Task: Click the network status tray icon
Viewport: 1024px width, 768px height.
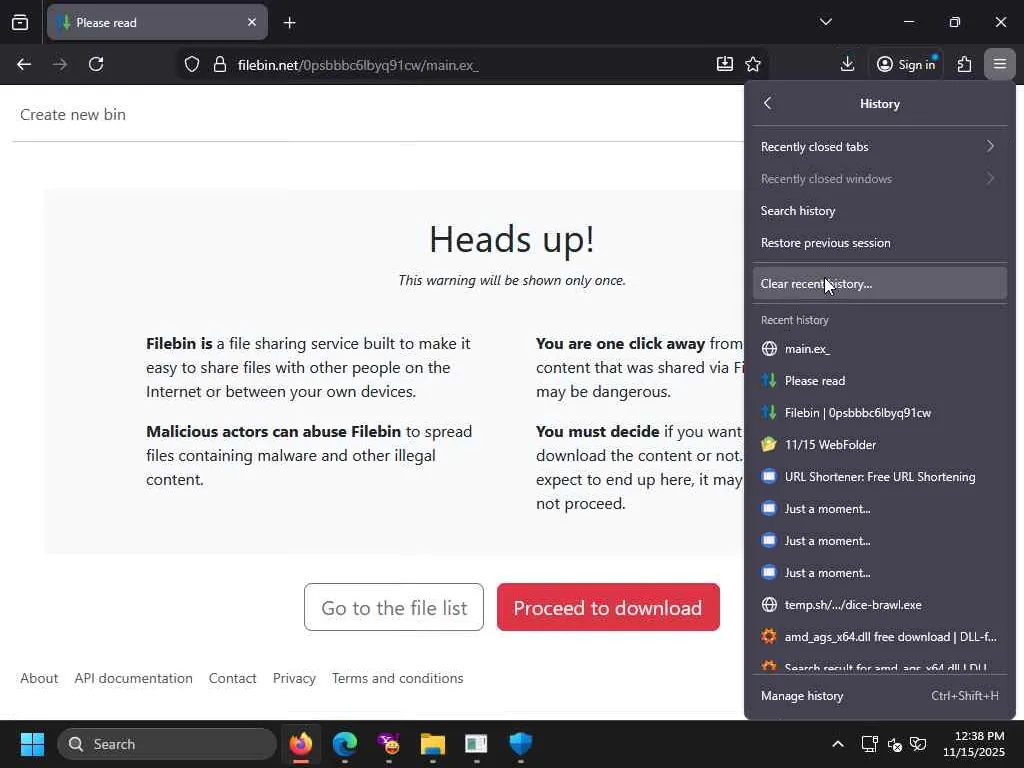Action: point(869,744)
